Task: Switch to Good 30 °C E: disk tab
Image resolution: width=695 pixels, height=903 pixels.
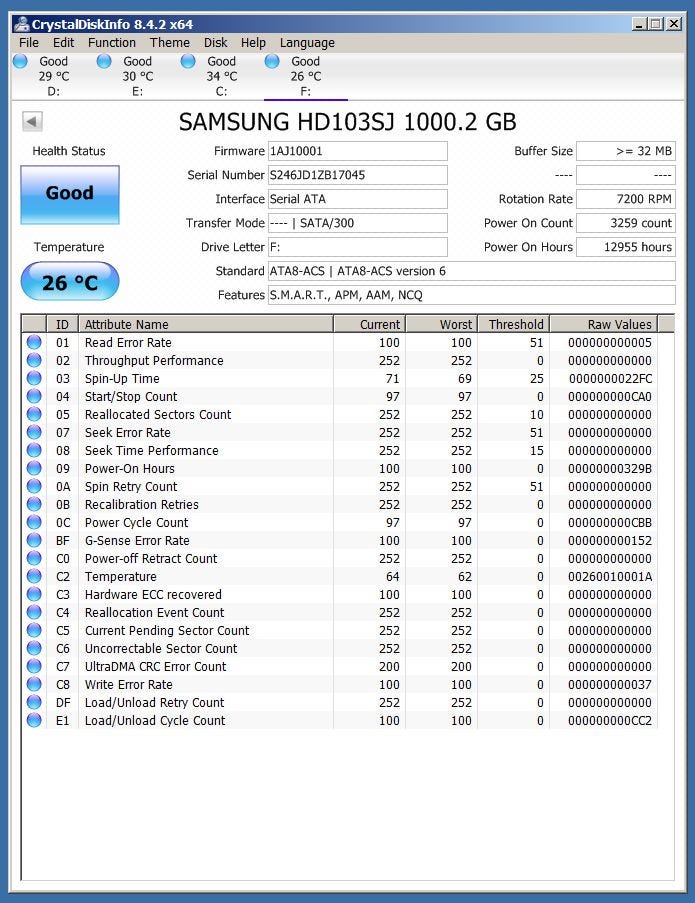Action: click(x=137, y=76)
